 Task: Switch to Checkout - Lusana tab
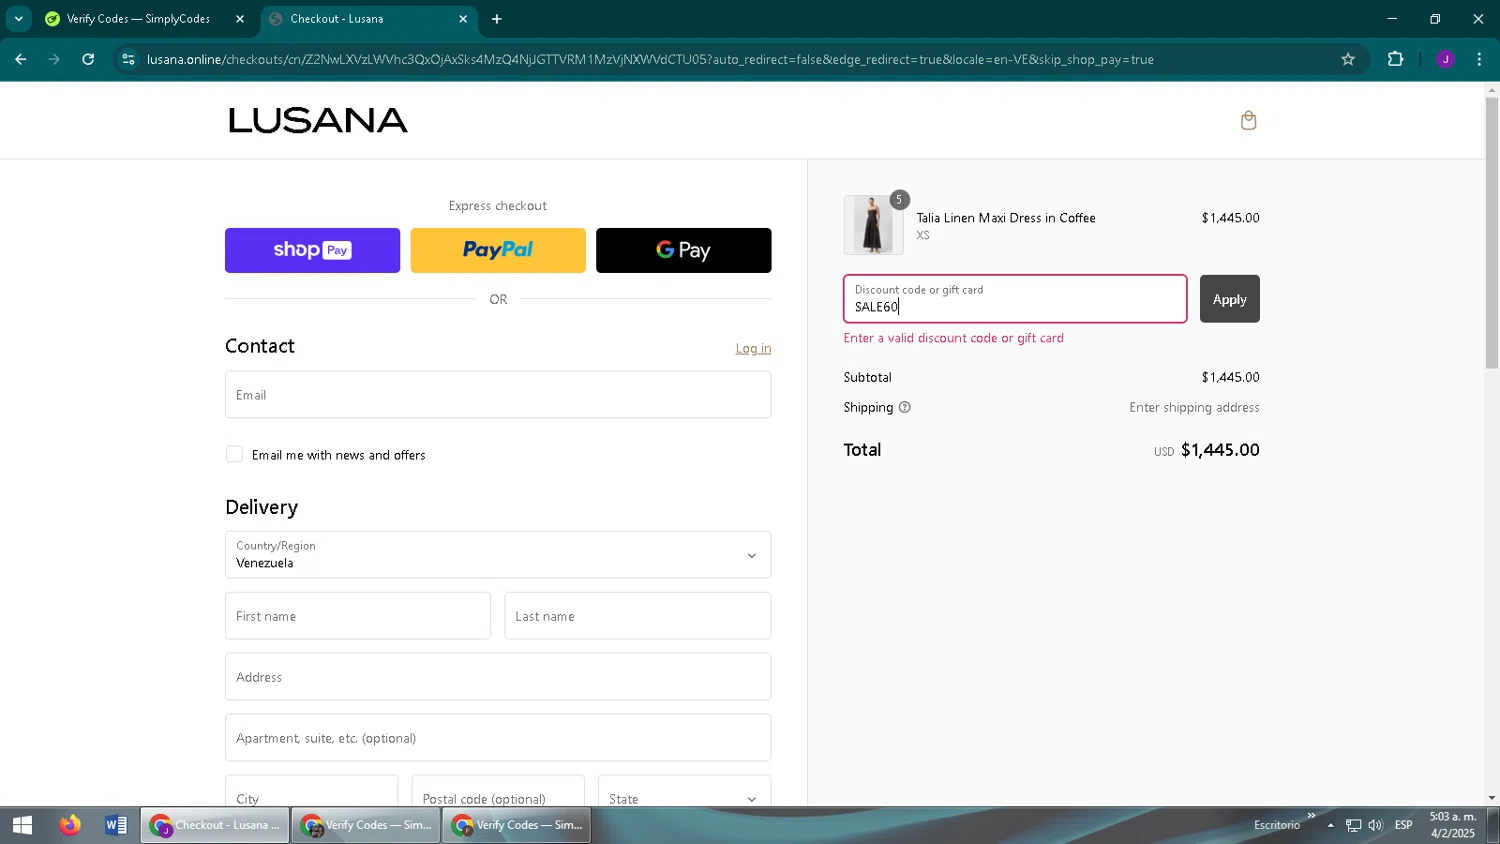pyautogui.click(x=369, y=19)
